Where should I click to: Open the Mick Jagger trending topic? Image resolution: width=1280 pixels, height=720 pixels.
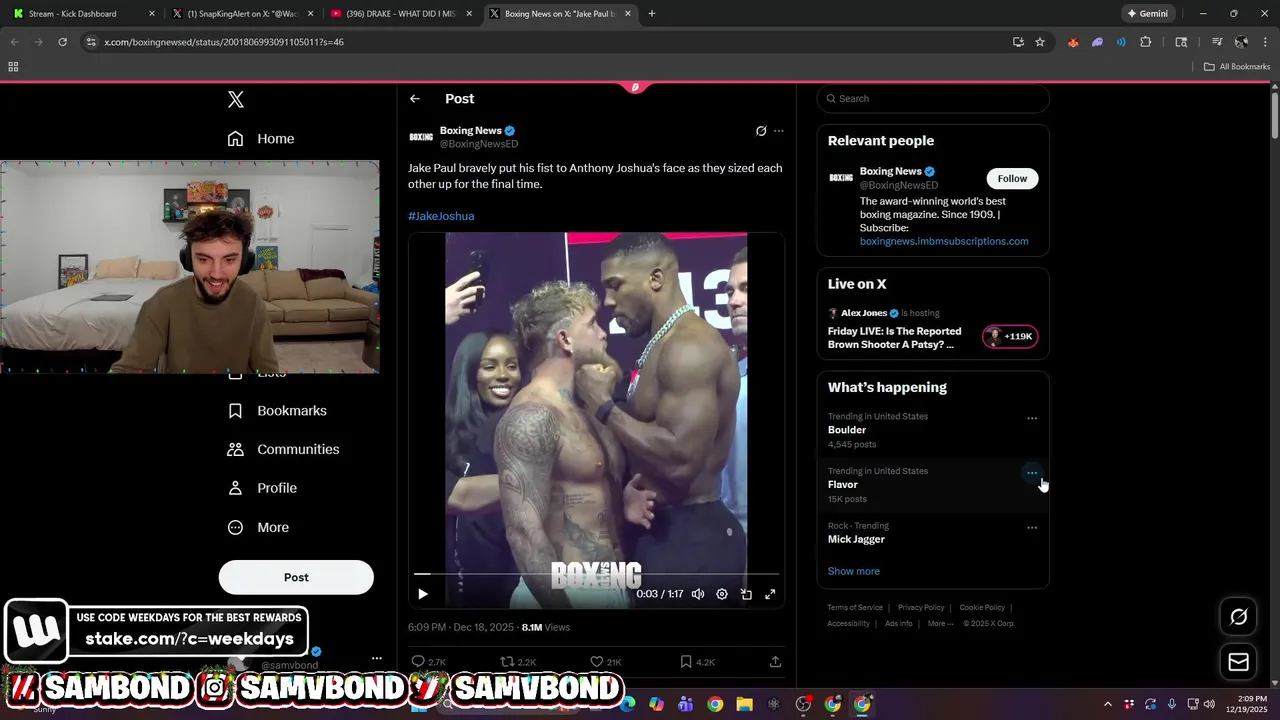[856, 539]
